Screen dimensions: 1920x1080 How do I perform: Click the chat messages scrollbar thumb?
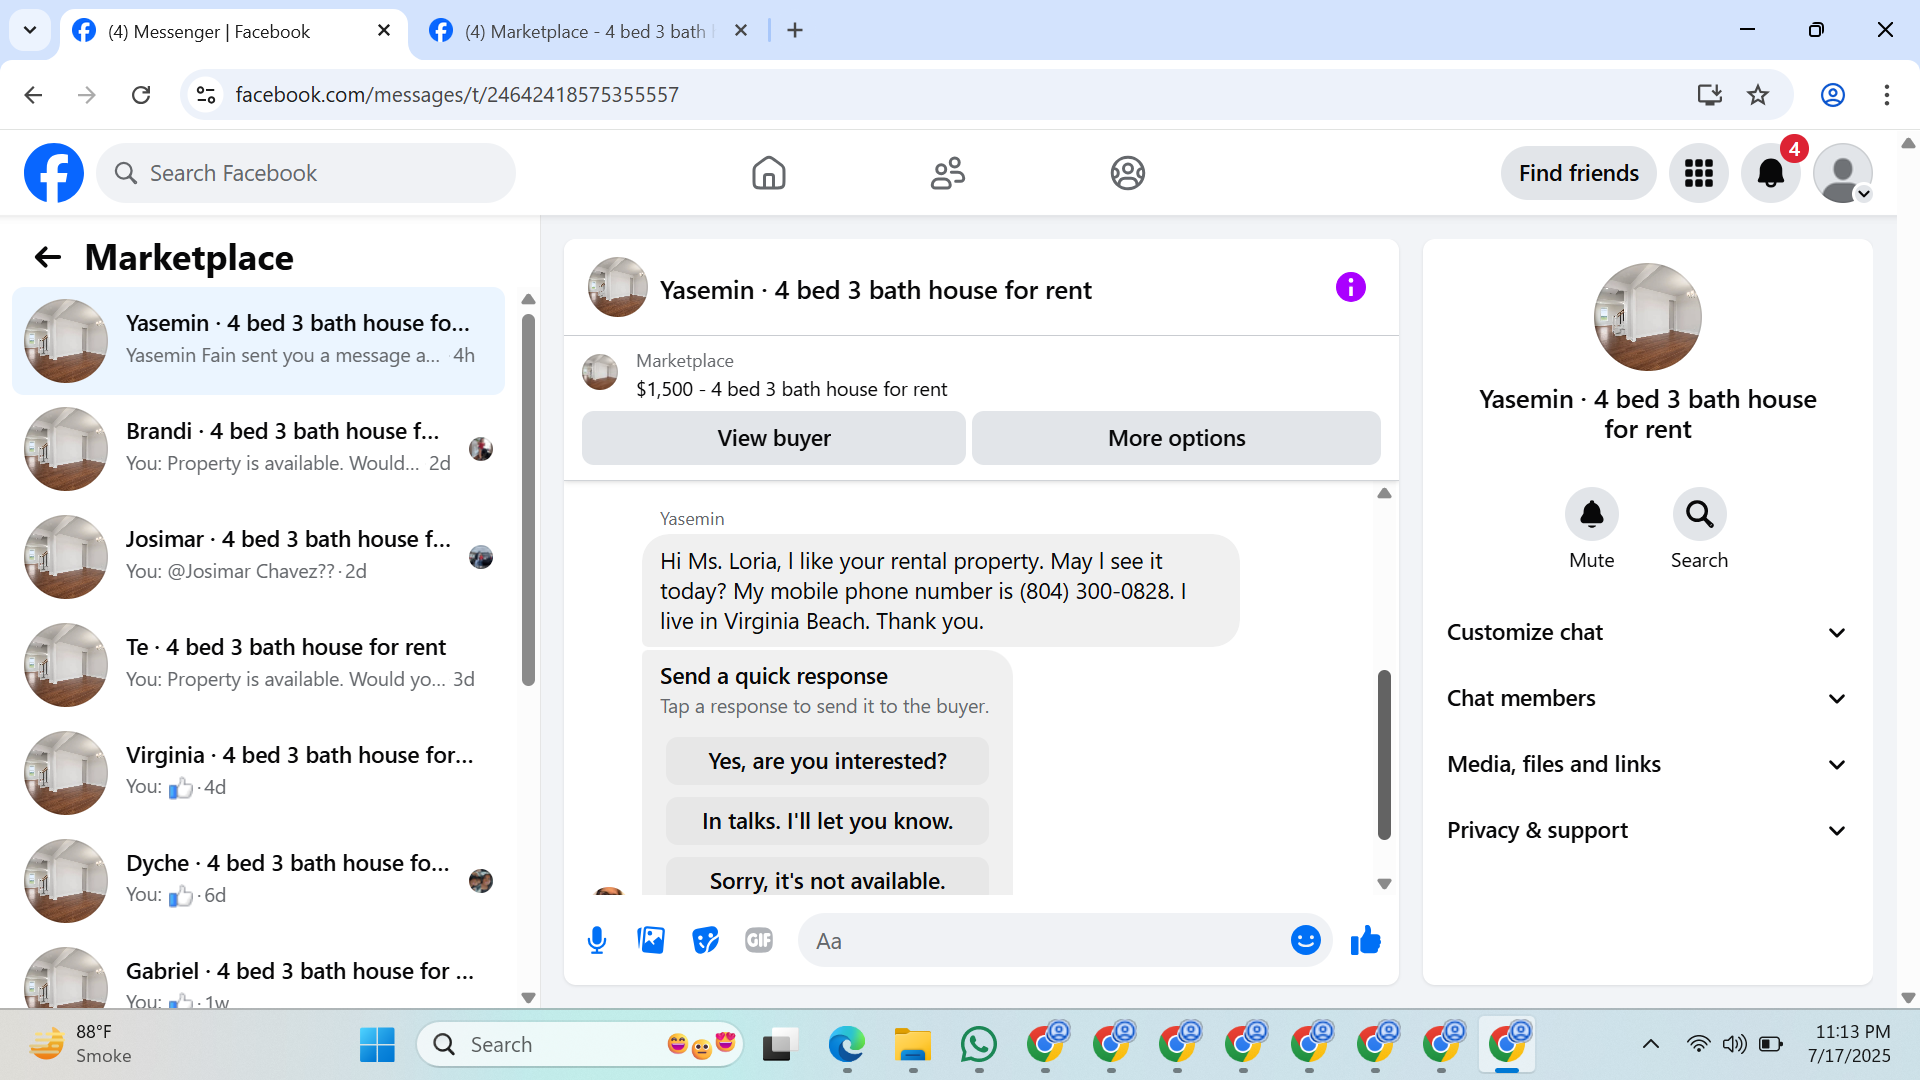pos(1384,755)
